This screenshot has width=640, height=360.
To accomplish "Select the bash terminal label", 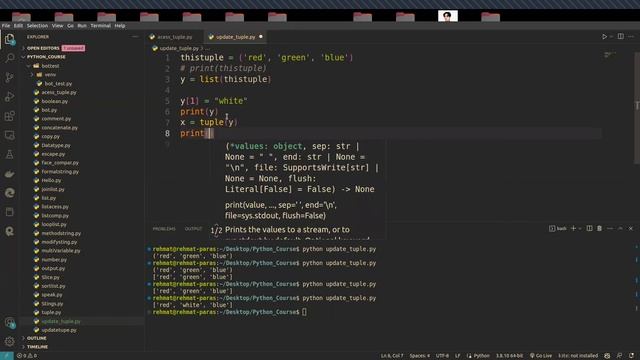I will pos(558,229).
